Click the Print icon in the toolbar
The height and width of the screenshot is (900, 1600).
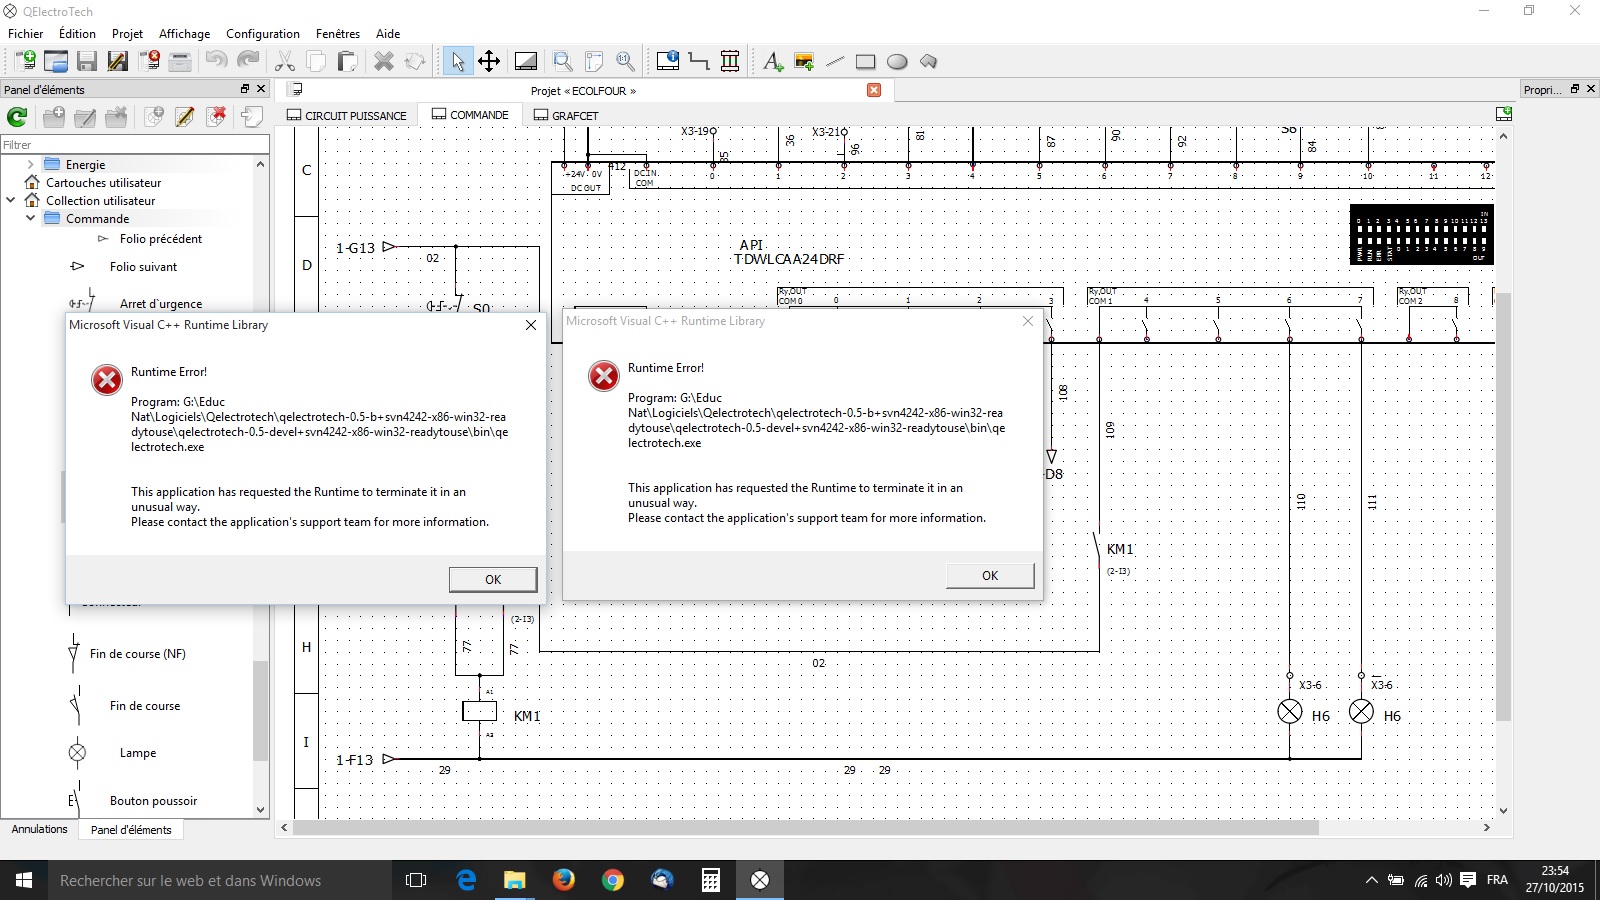pos(180,61)
